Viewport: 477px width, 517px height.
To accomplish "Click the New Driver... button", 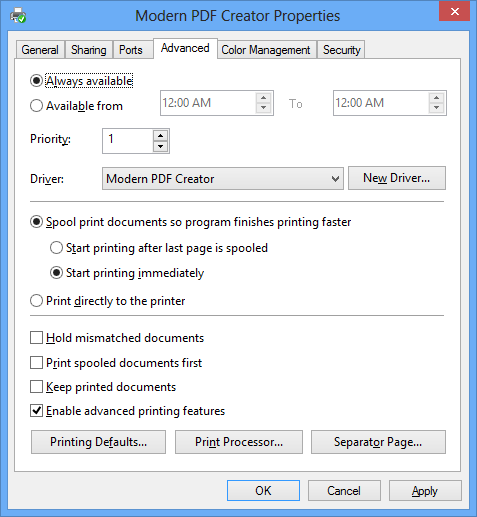I will [397, 178].
